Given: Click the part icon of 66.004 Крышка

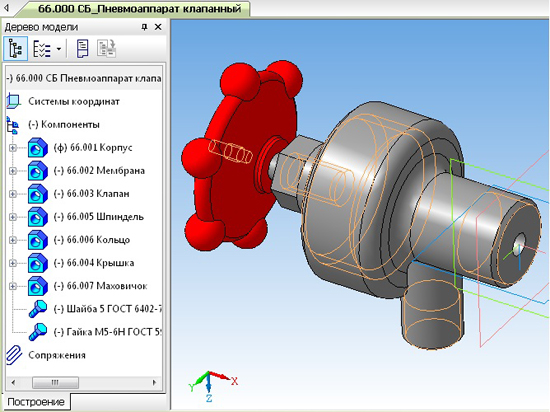Looking at the screenshot, I should pos(38,263).
